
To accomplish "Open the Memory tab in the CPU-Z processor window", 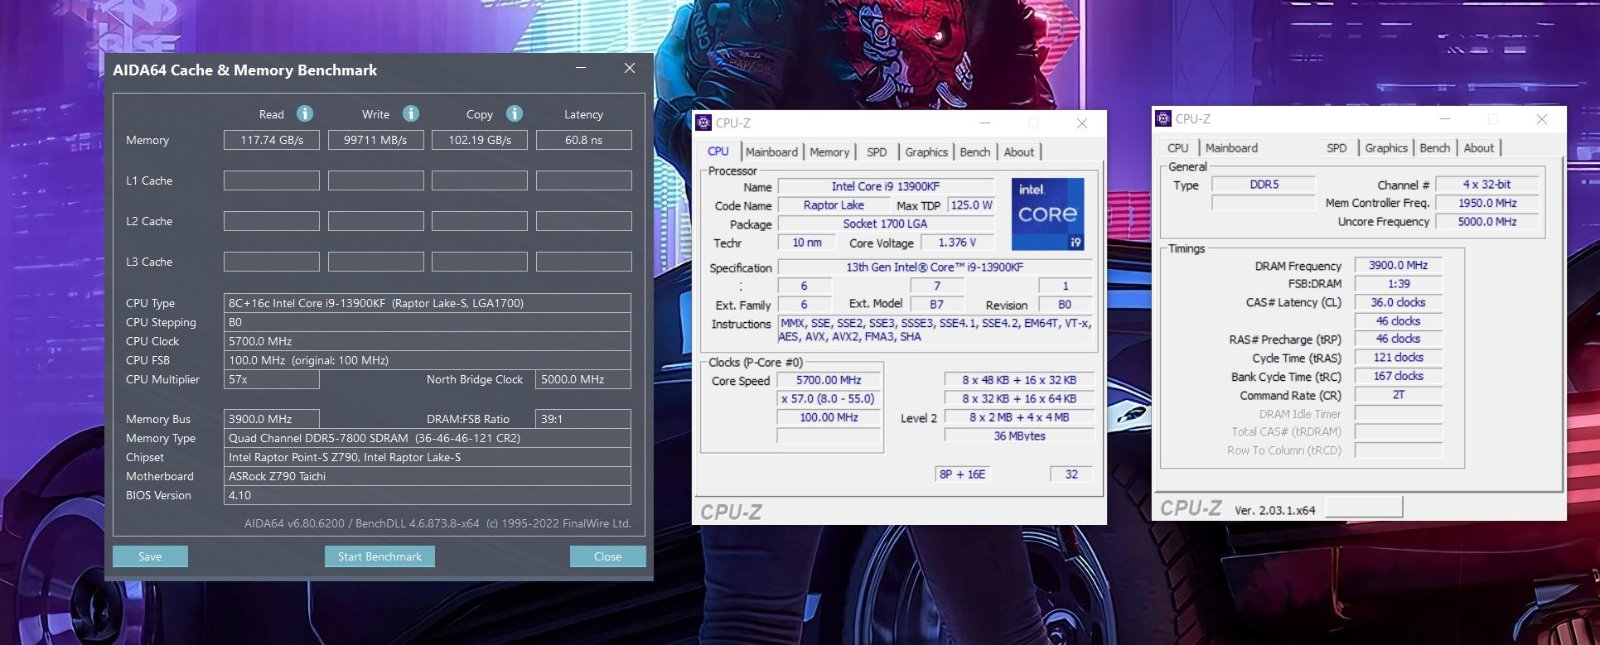I will pos(829,152).
